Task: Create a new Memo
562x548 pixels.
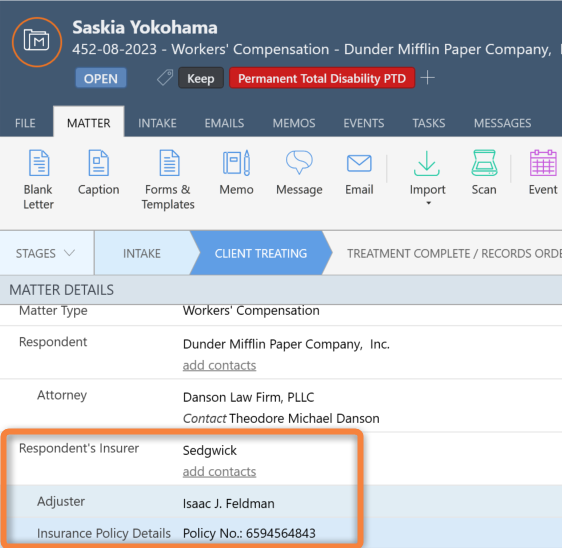Action: click(237, 173)
